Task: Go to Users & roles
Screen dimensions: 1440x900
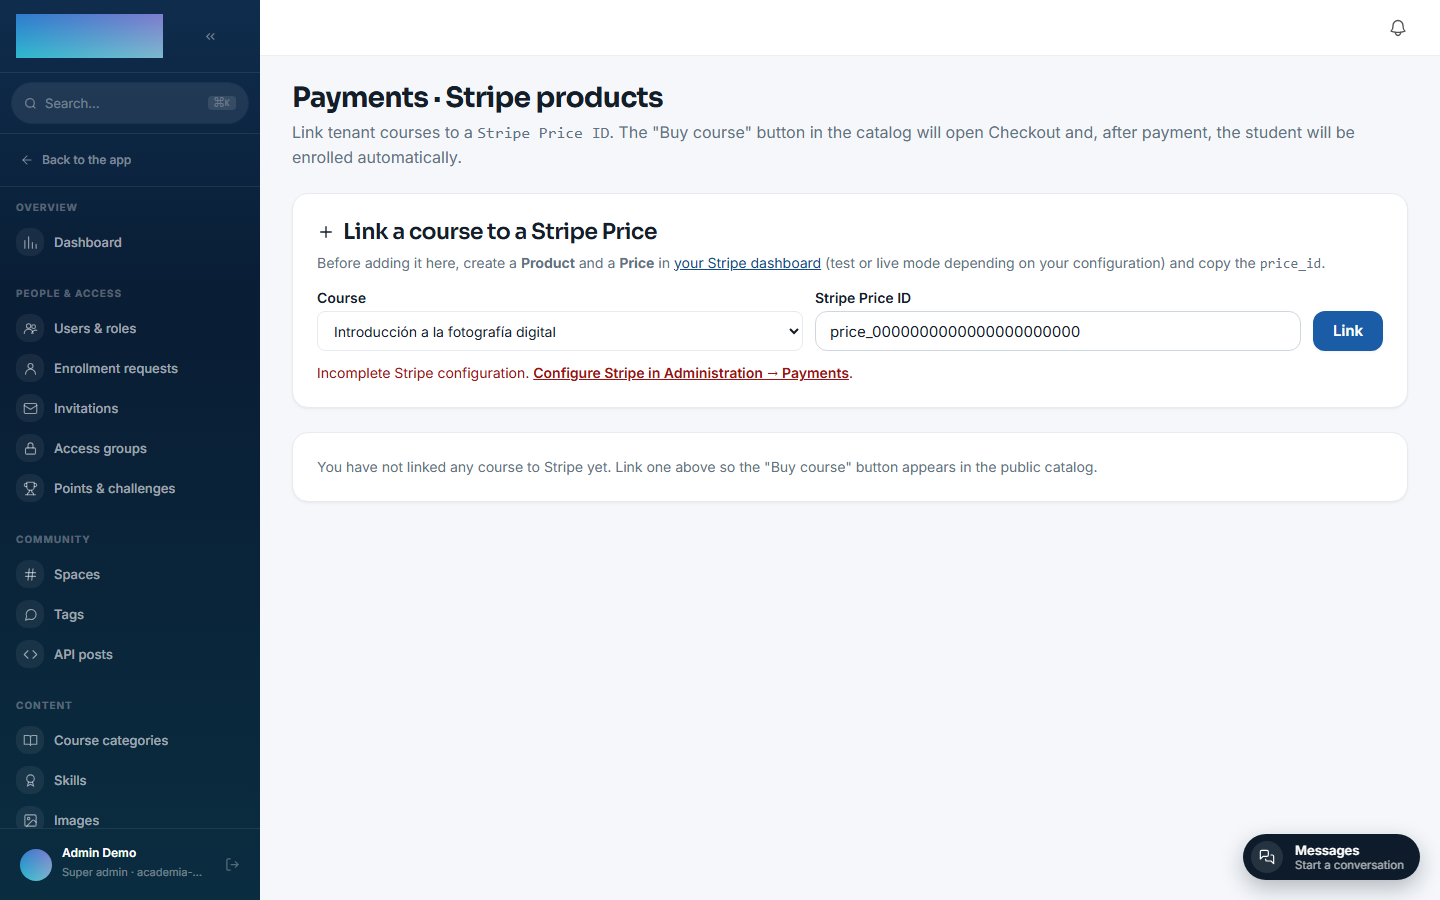Action: coord(130,329)
